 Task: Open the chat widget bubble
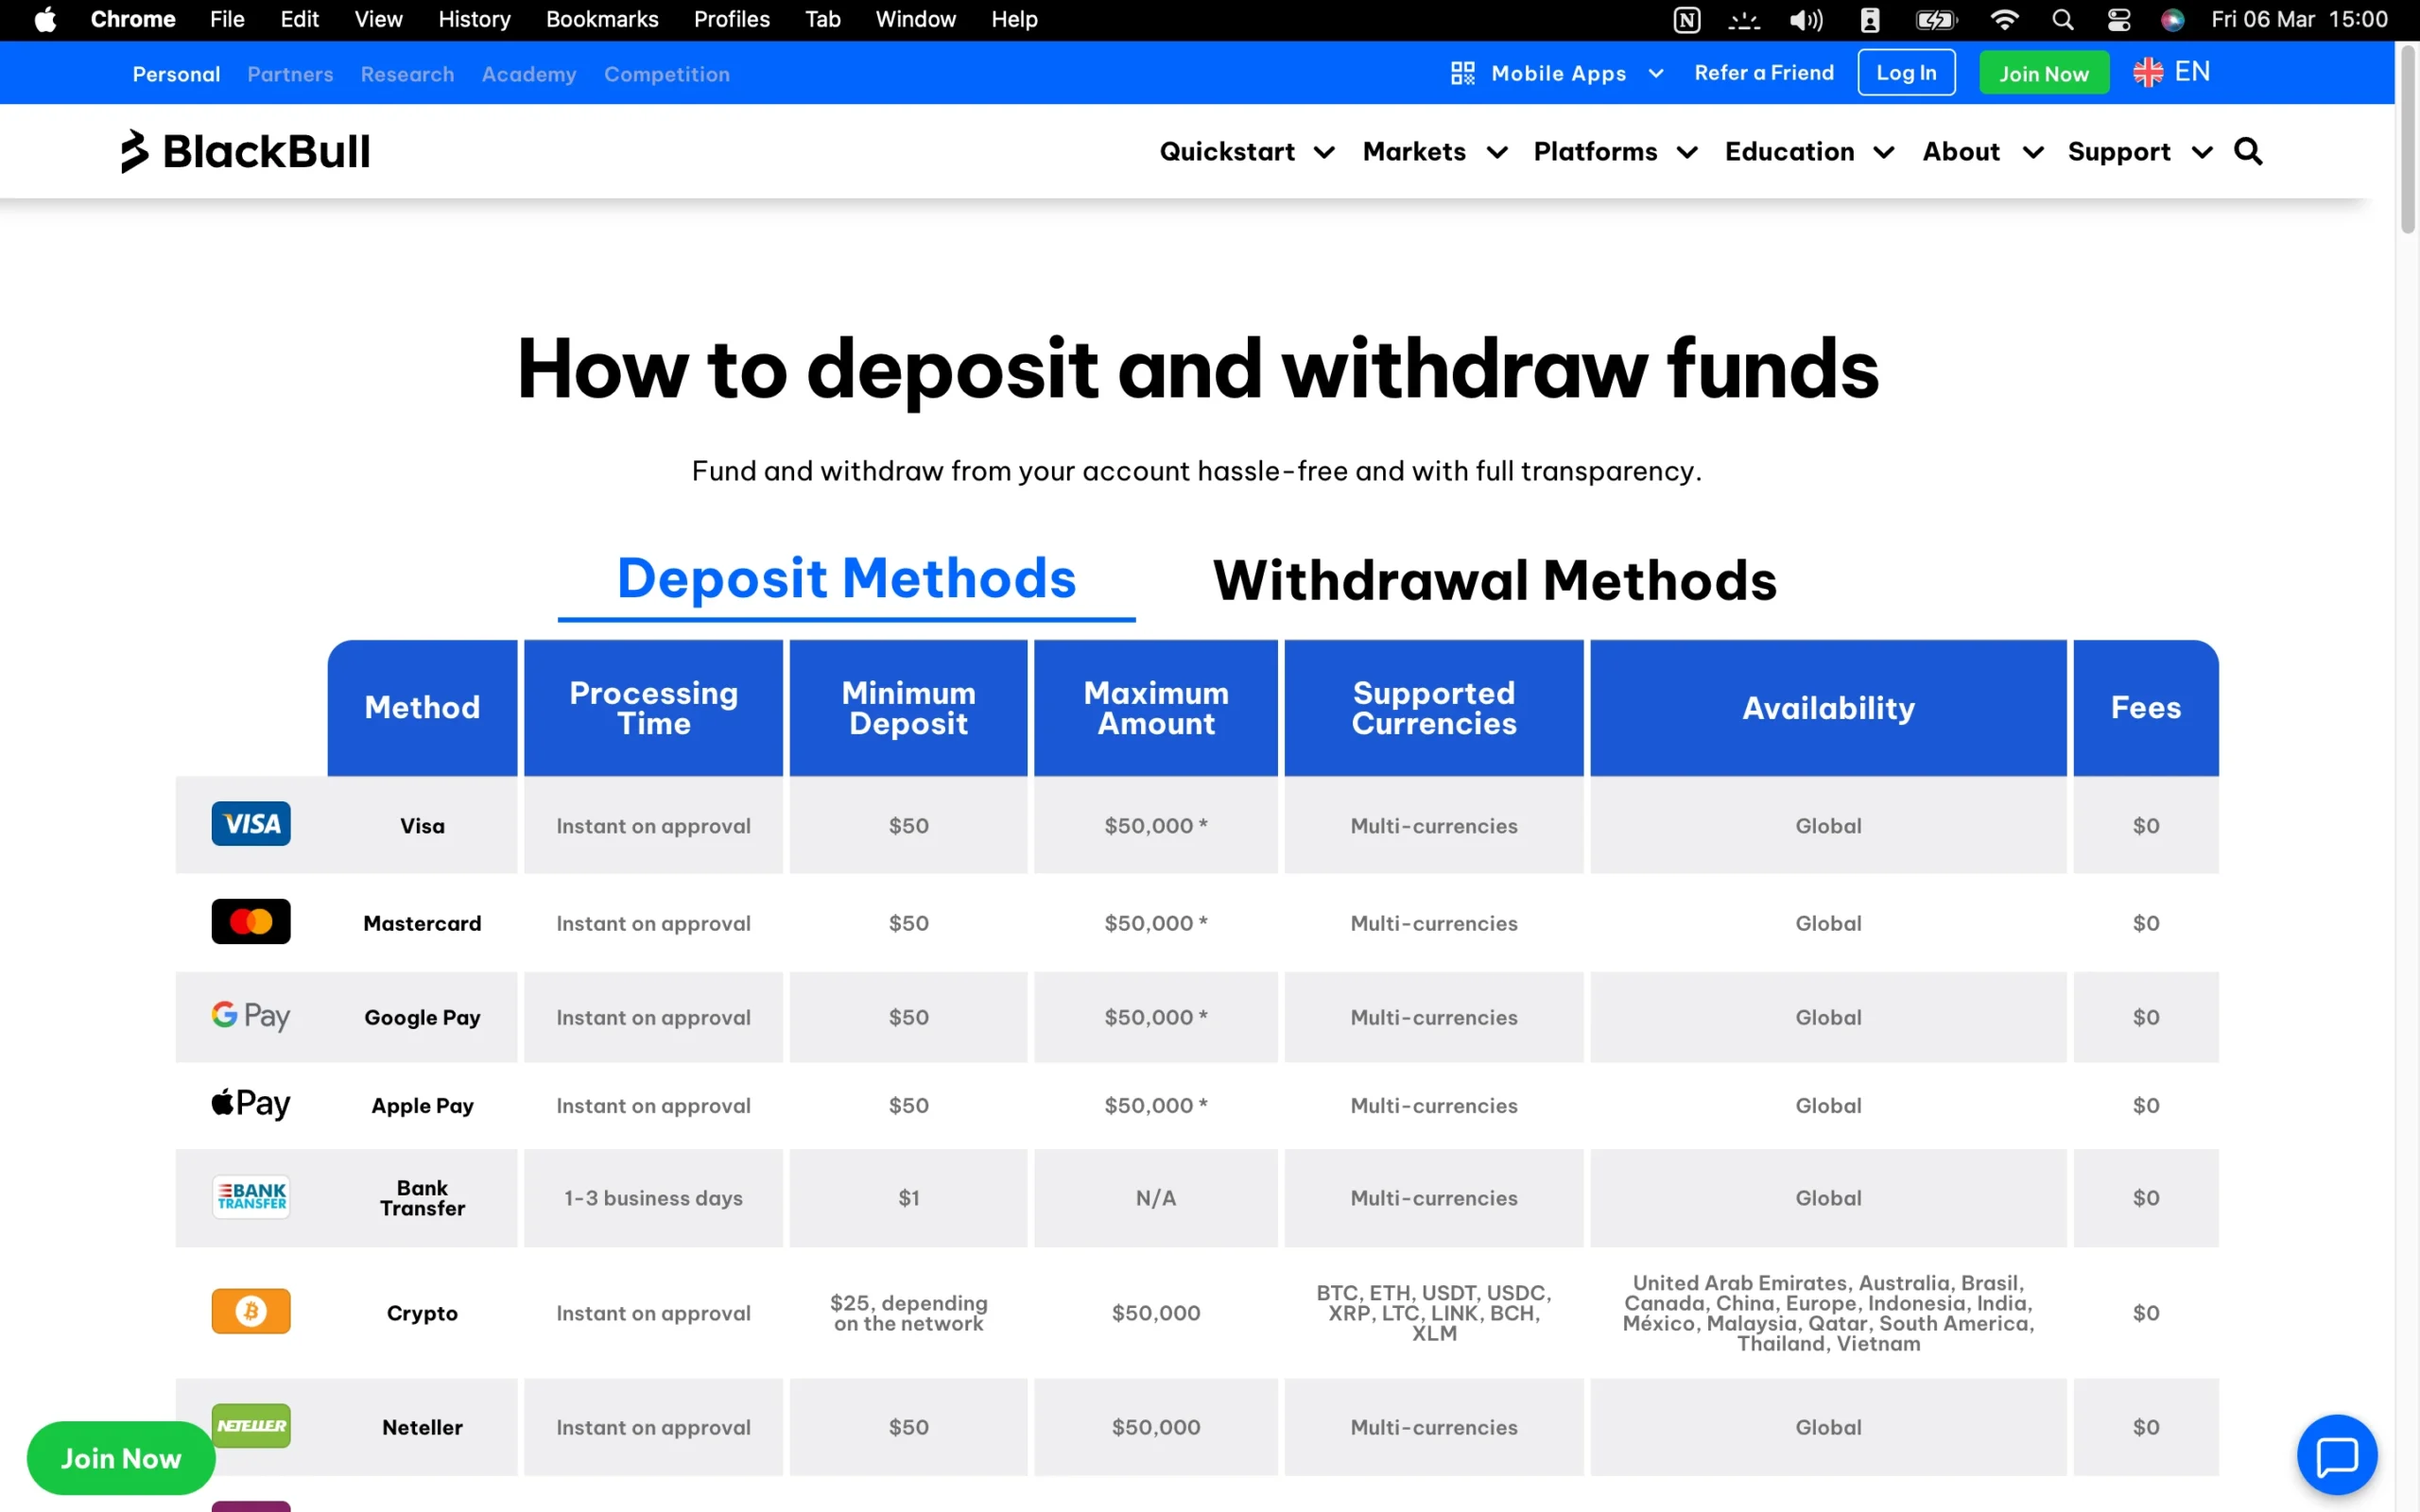click(2337, 1454)
